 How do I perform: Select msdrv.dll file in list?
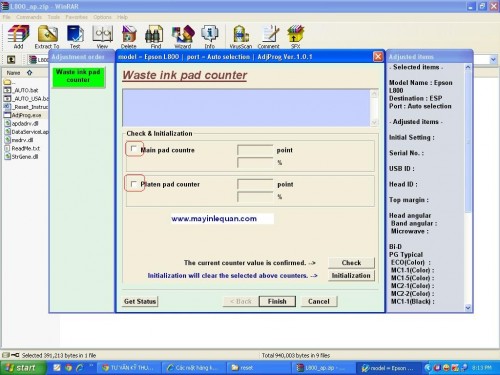point(19,140)
